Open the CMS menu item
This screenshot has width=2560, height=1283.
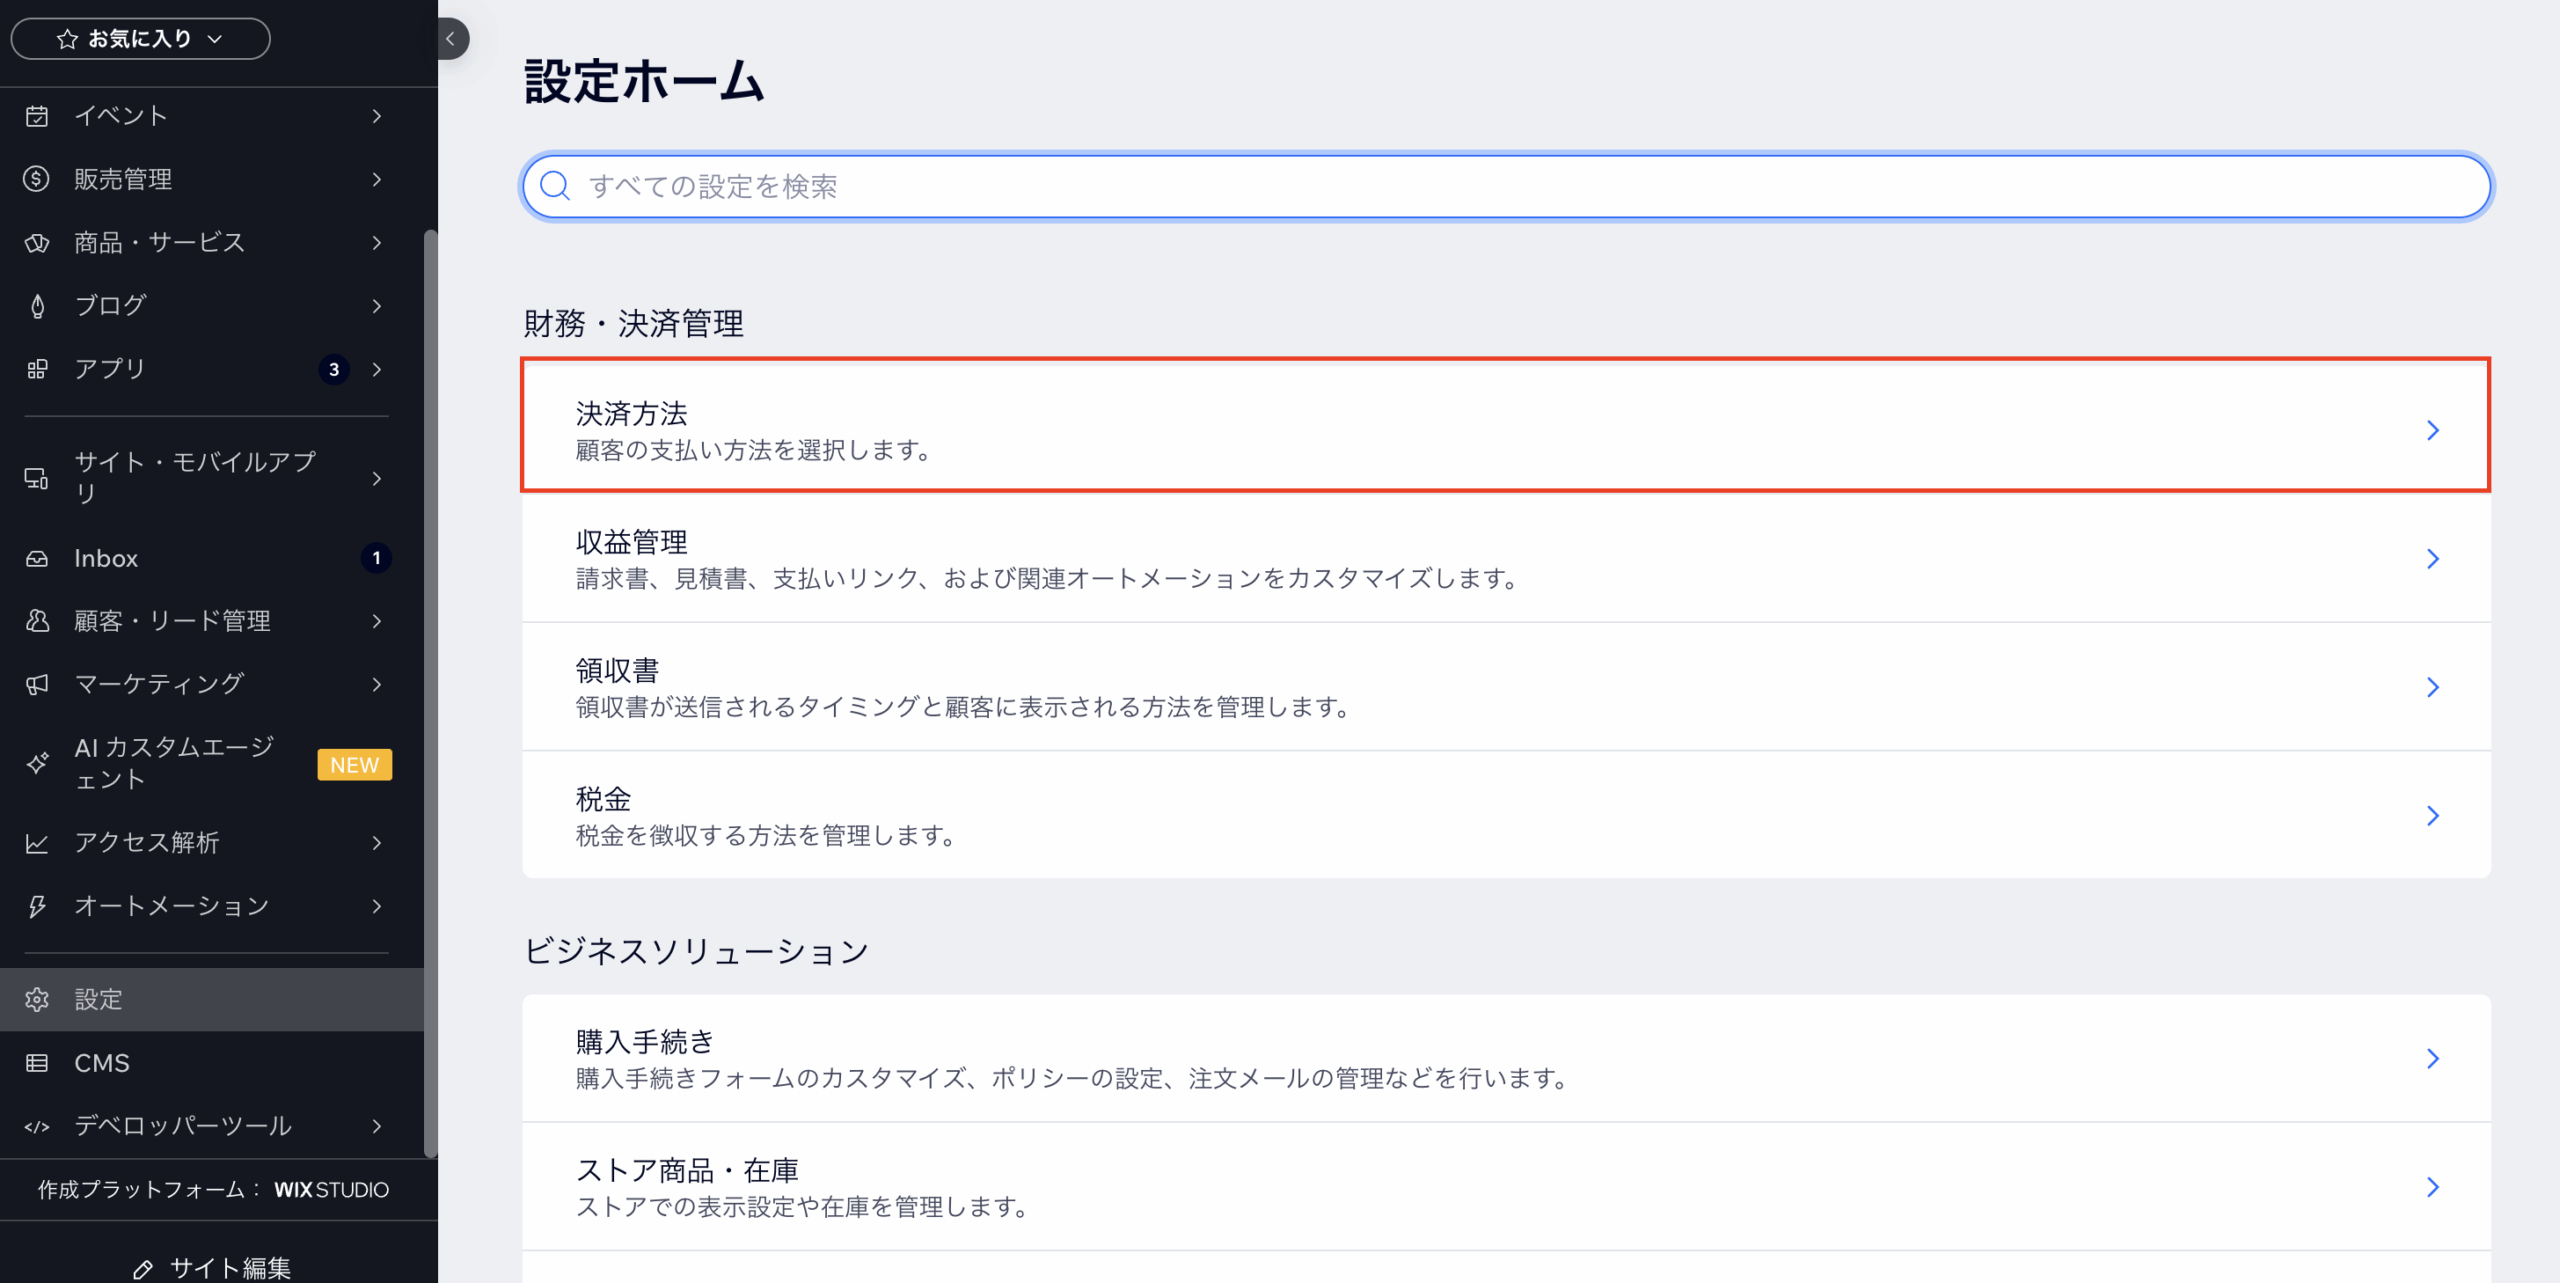(102, 1063)
